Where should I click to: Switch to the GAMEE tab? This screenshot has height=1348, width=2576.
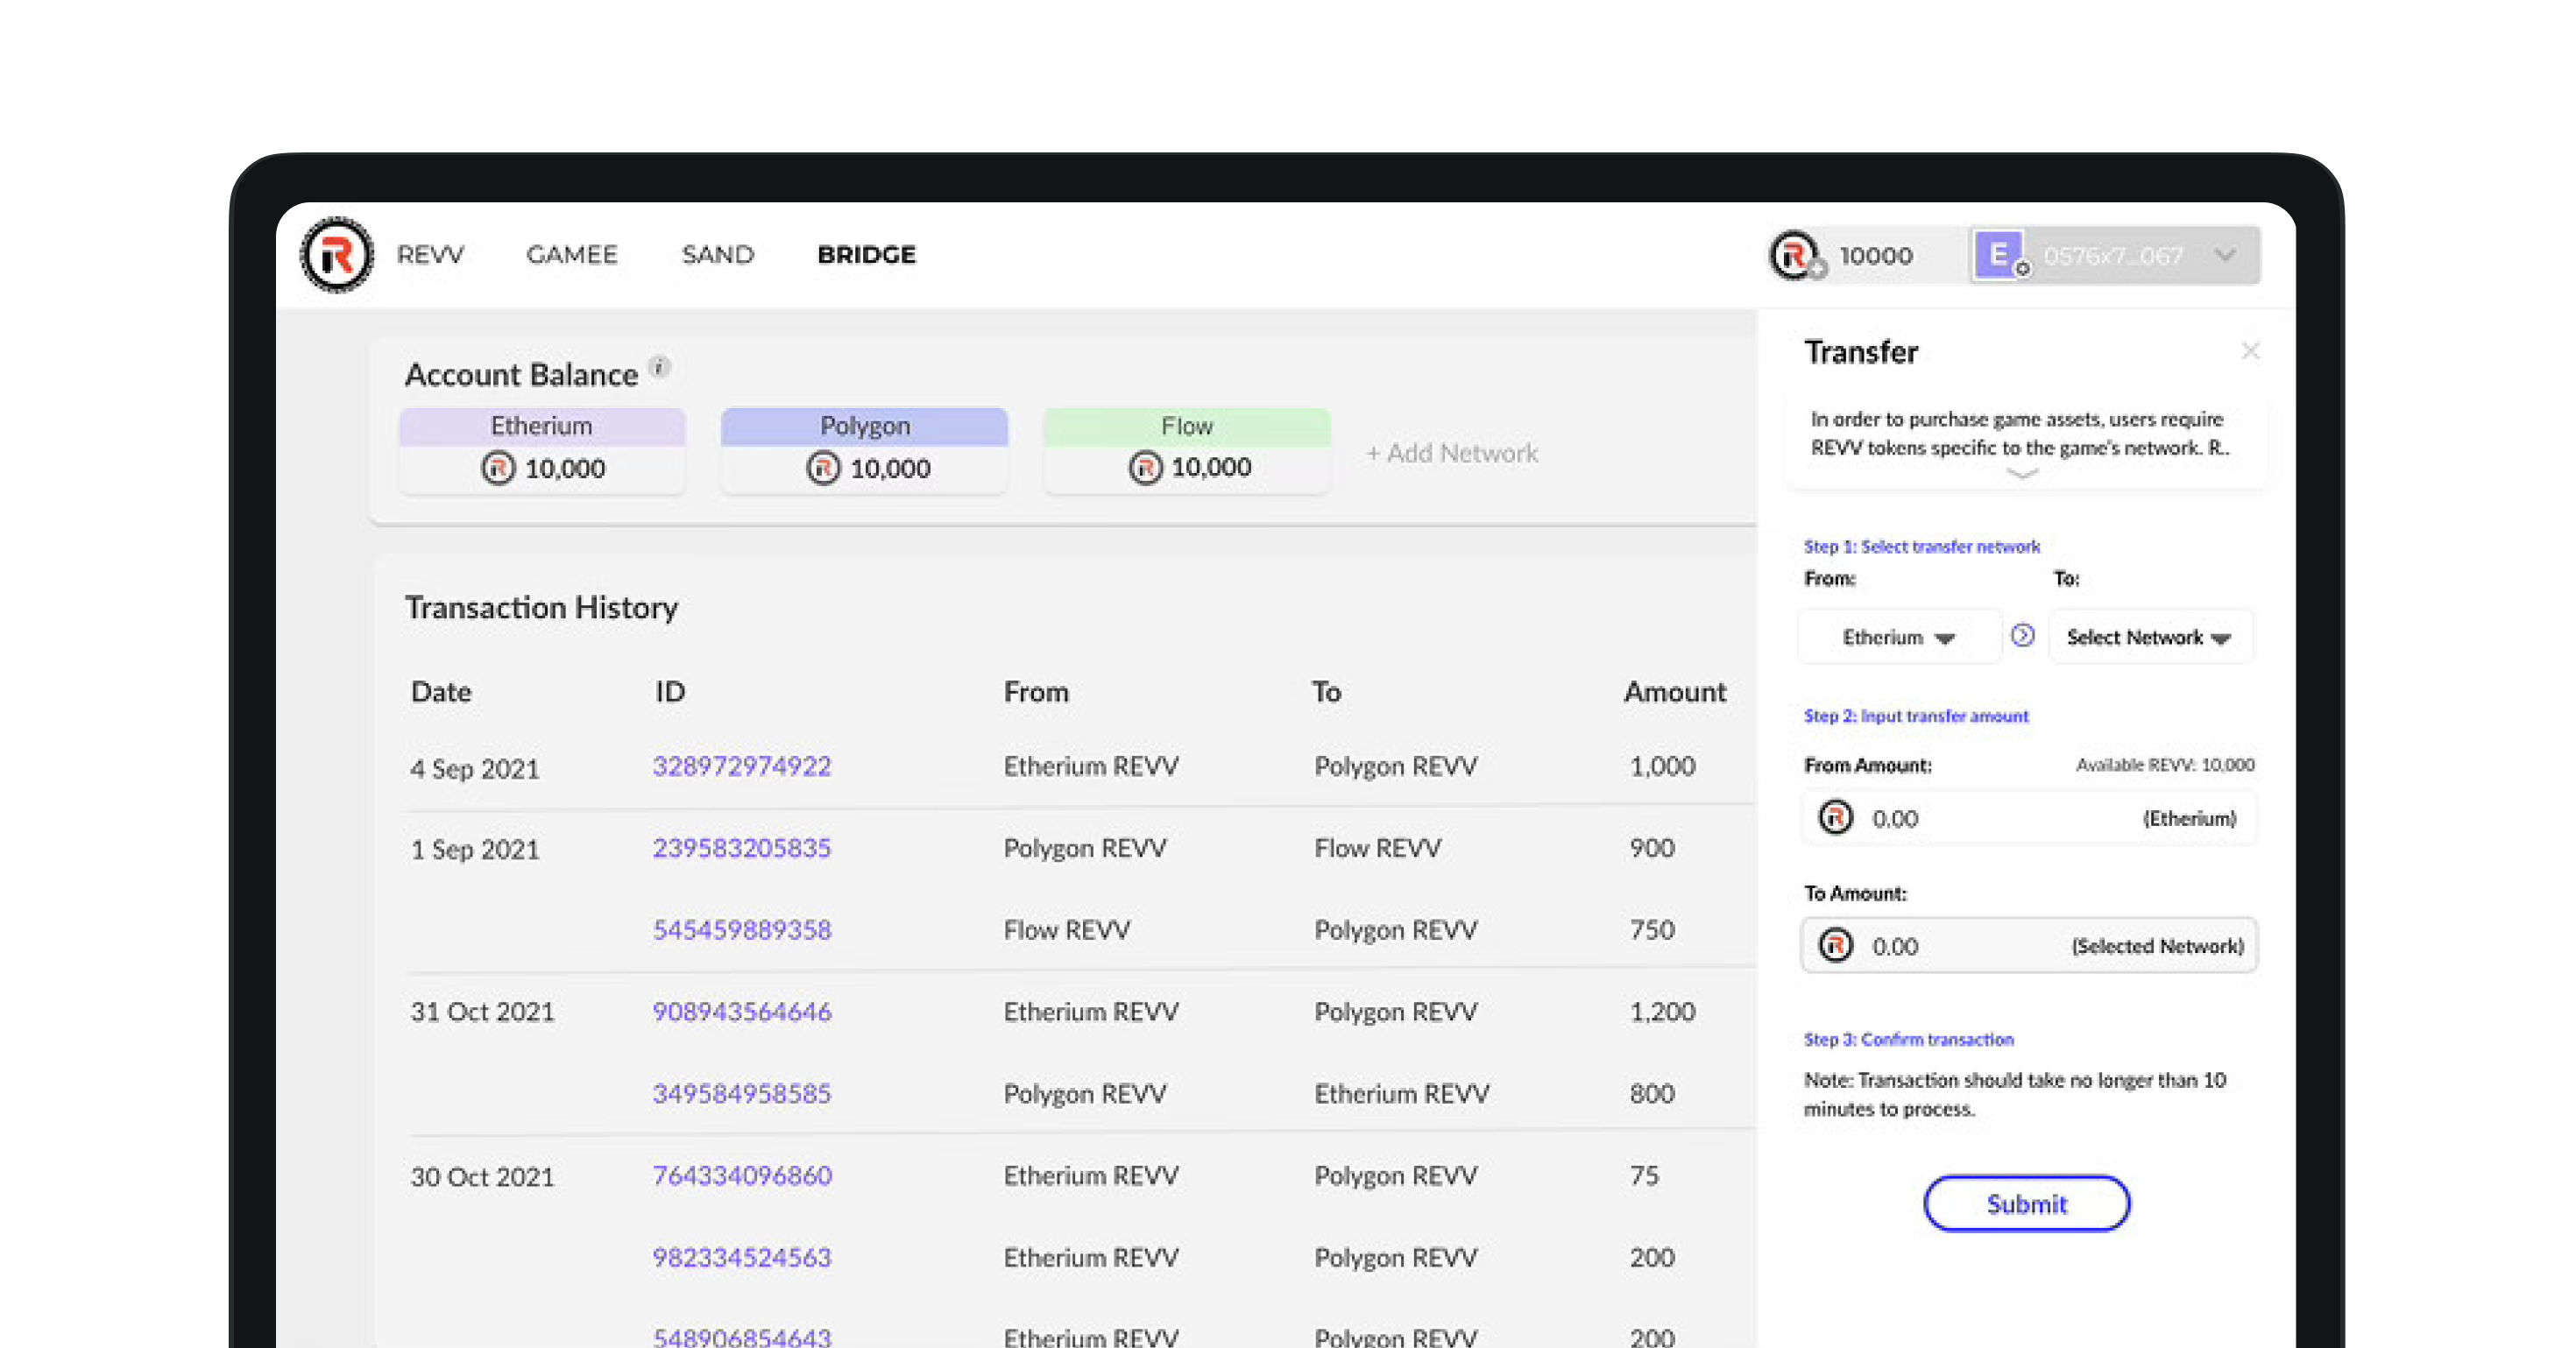pos(572,255)
